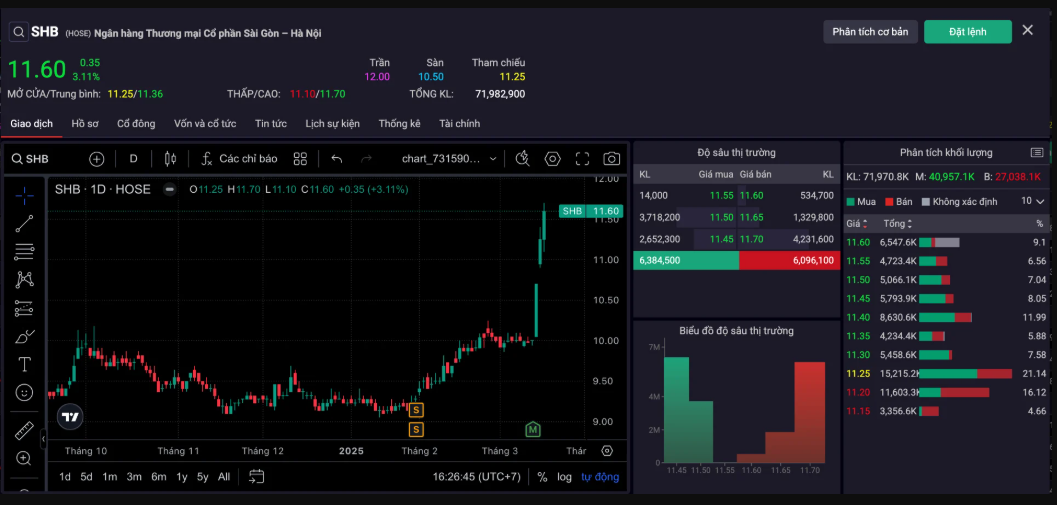Image resolution: width=1057 pixels, height=505 pixels.
Task: Take a chart snapshot with camera icon
Action: point(611,159)
